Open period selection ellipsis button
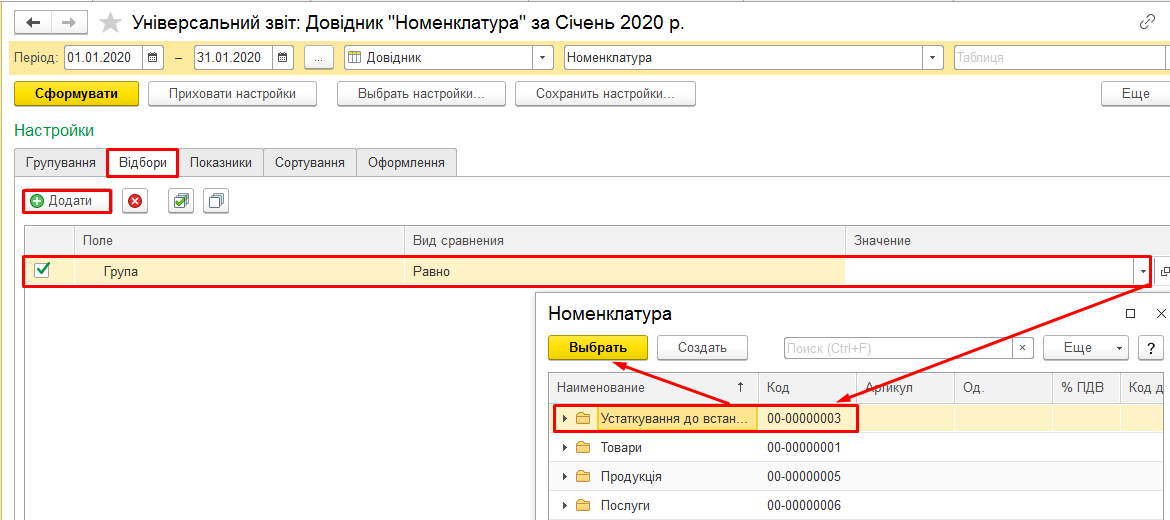1170x520 pixels. point(319,57)
